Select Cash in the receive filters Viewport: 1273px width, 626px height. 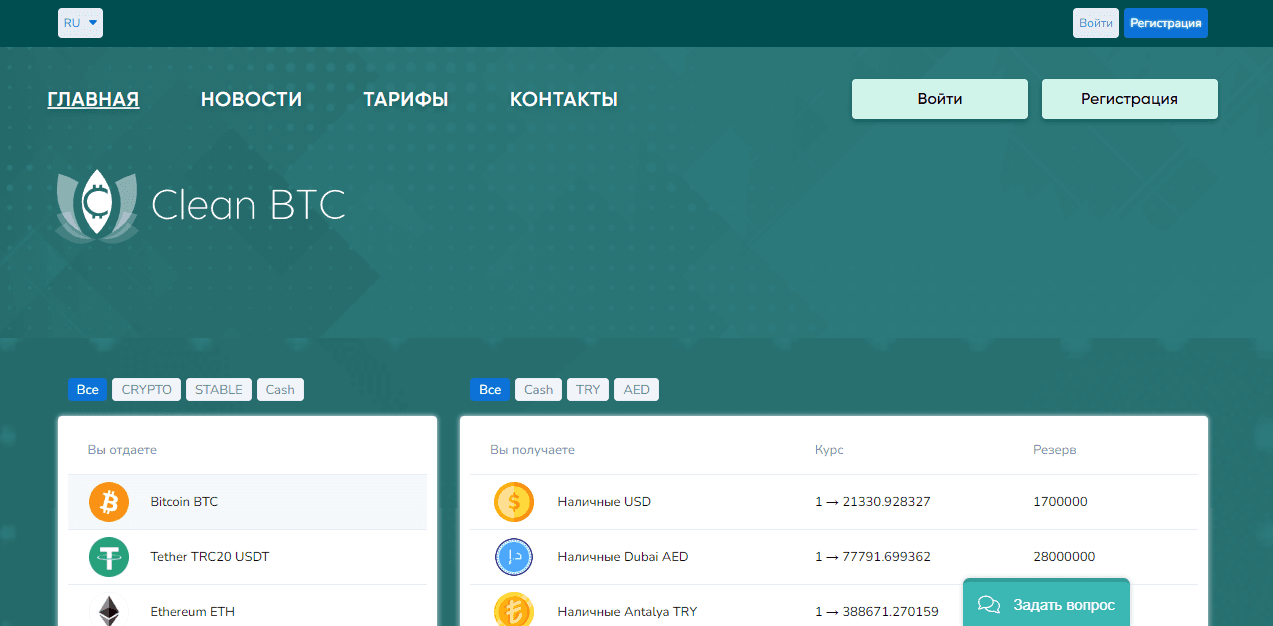point(538,389)
